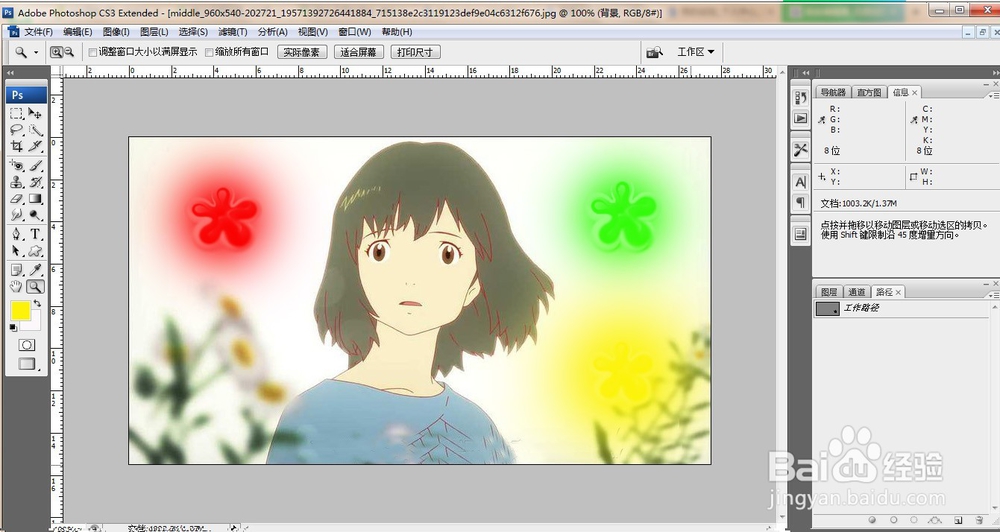Select the Crop tool

coord(17,146)
